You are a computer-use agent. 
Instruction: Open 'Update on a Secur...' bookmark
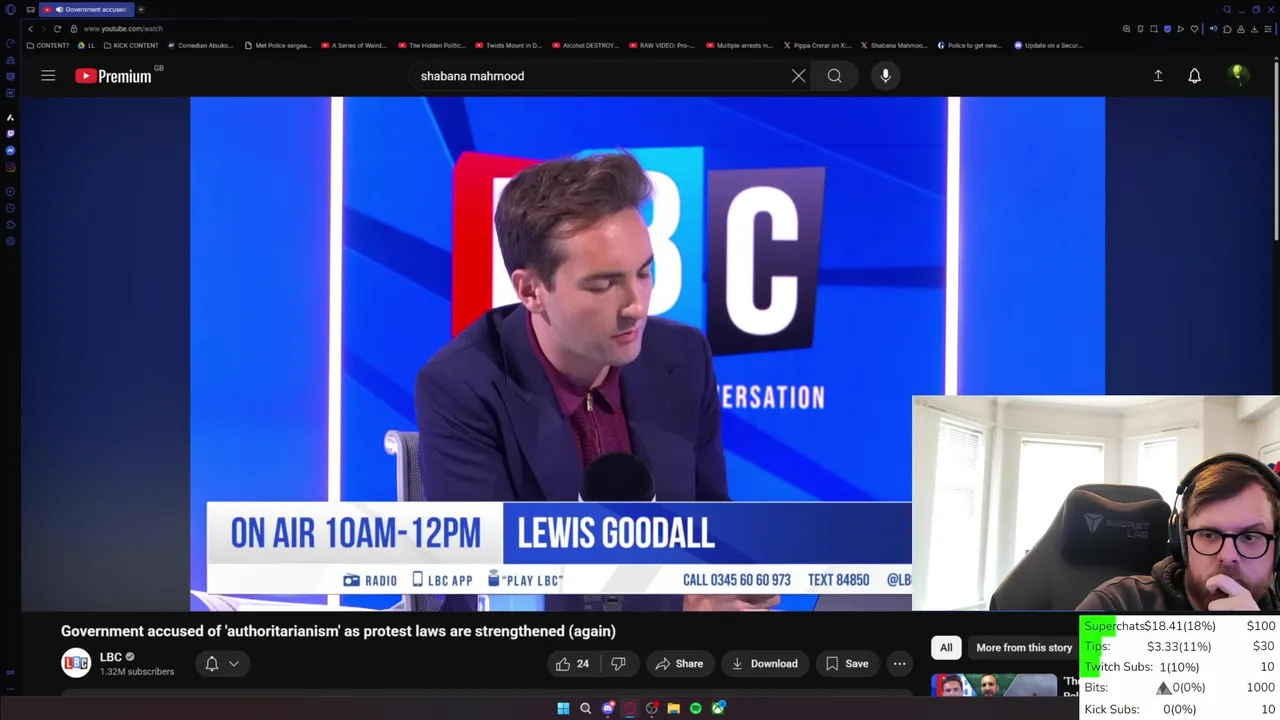(1049, 45)
